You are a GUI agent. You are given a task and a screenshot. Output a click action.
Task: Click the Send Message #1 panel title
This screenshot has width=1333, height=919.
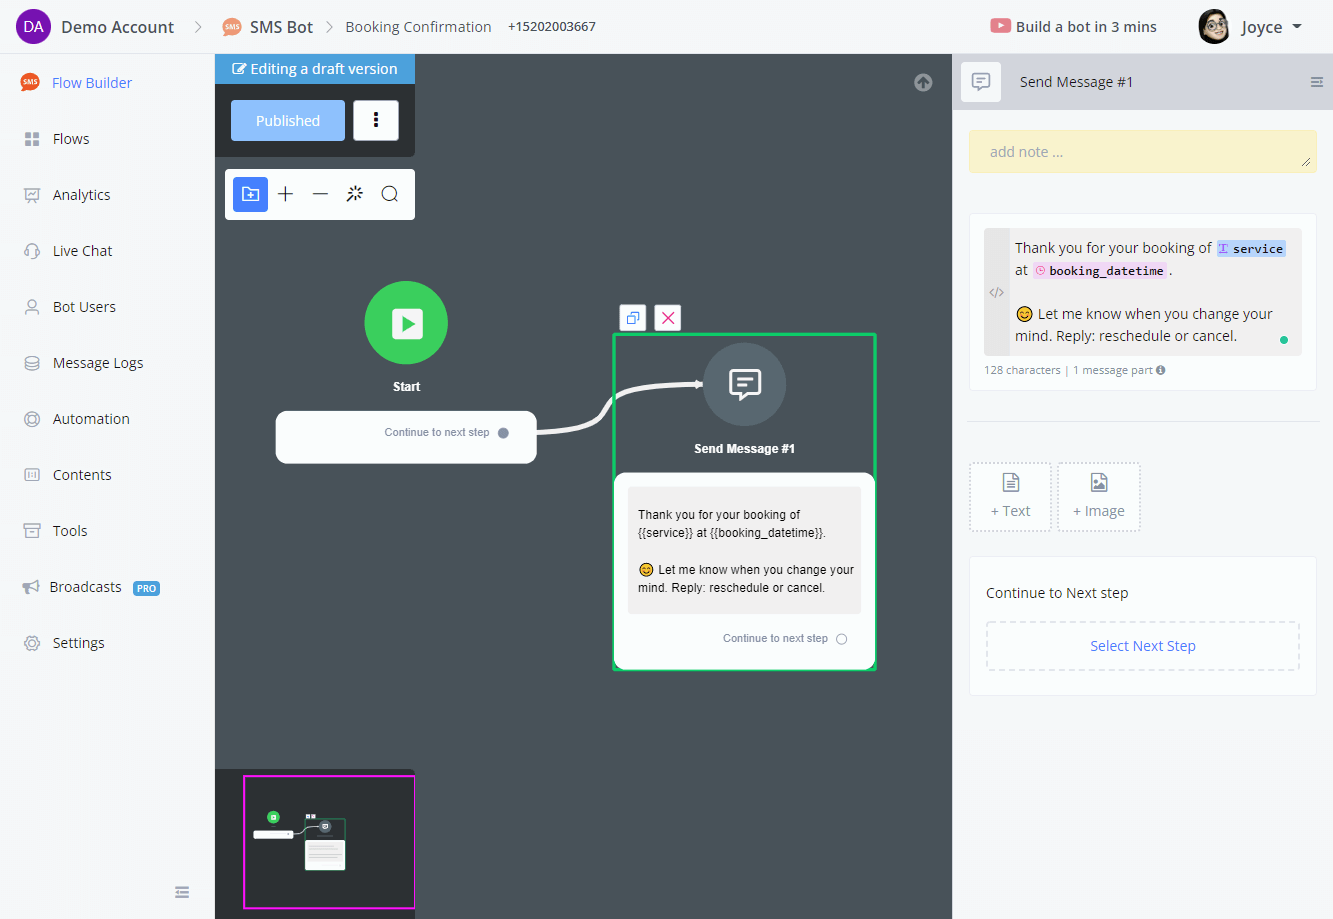coord(1076,82)
